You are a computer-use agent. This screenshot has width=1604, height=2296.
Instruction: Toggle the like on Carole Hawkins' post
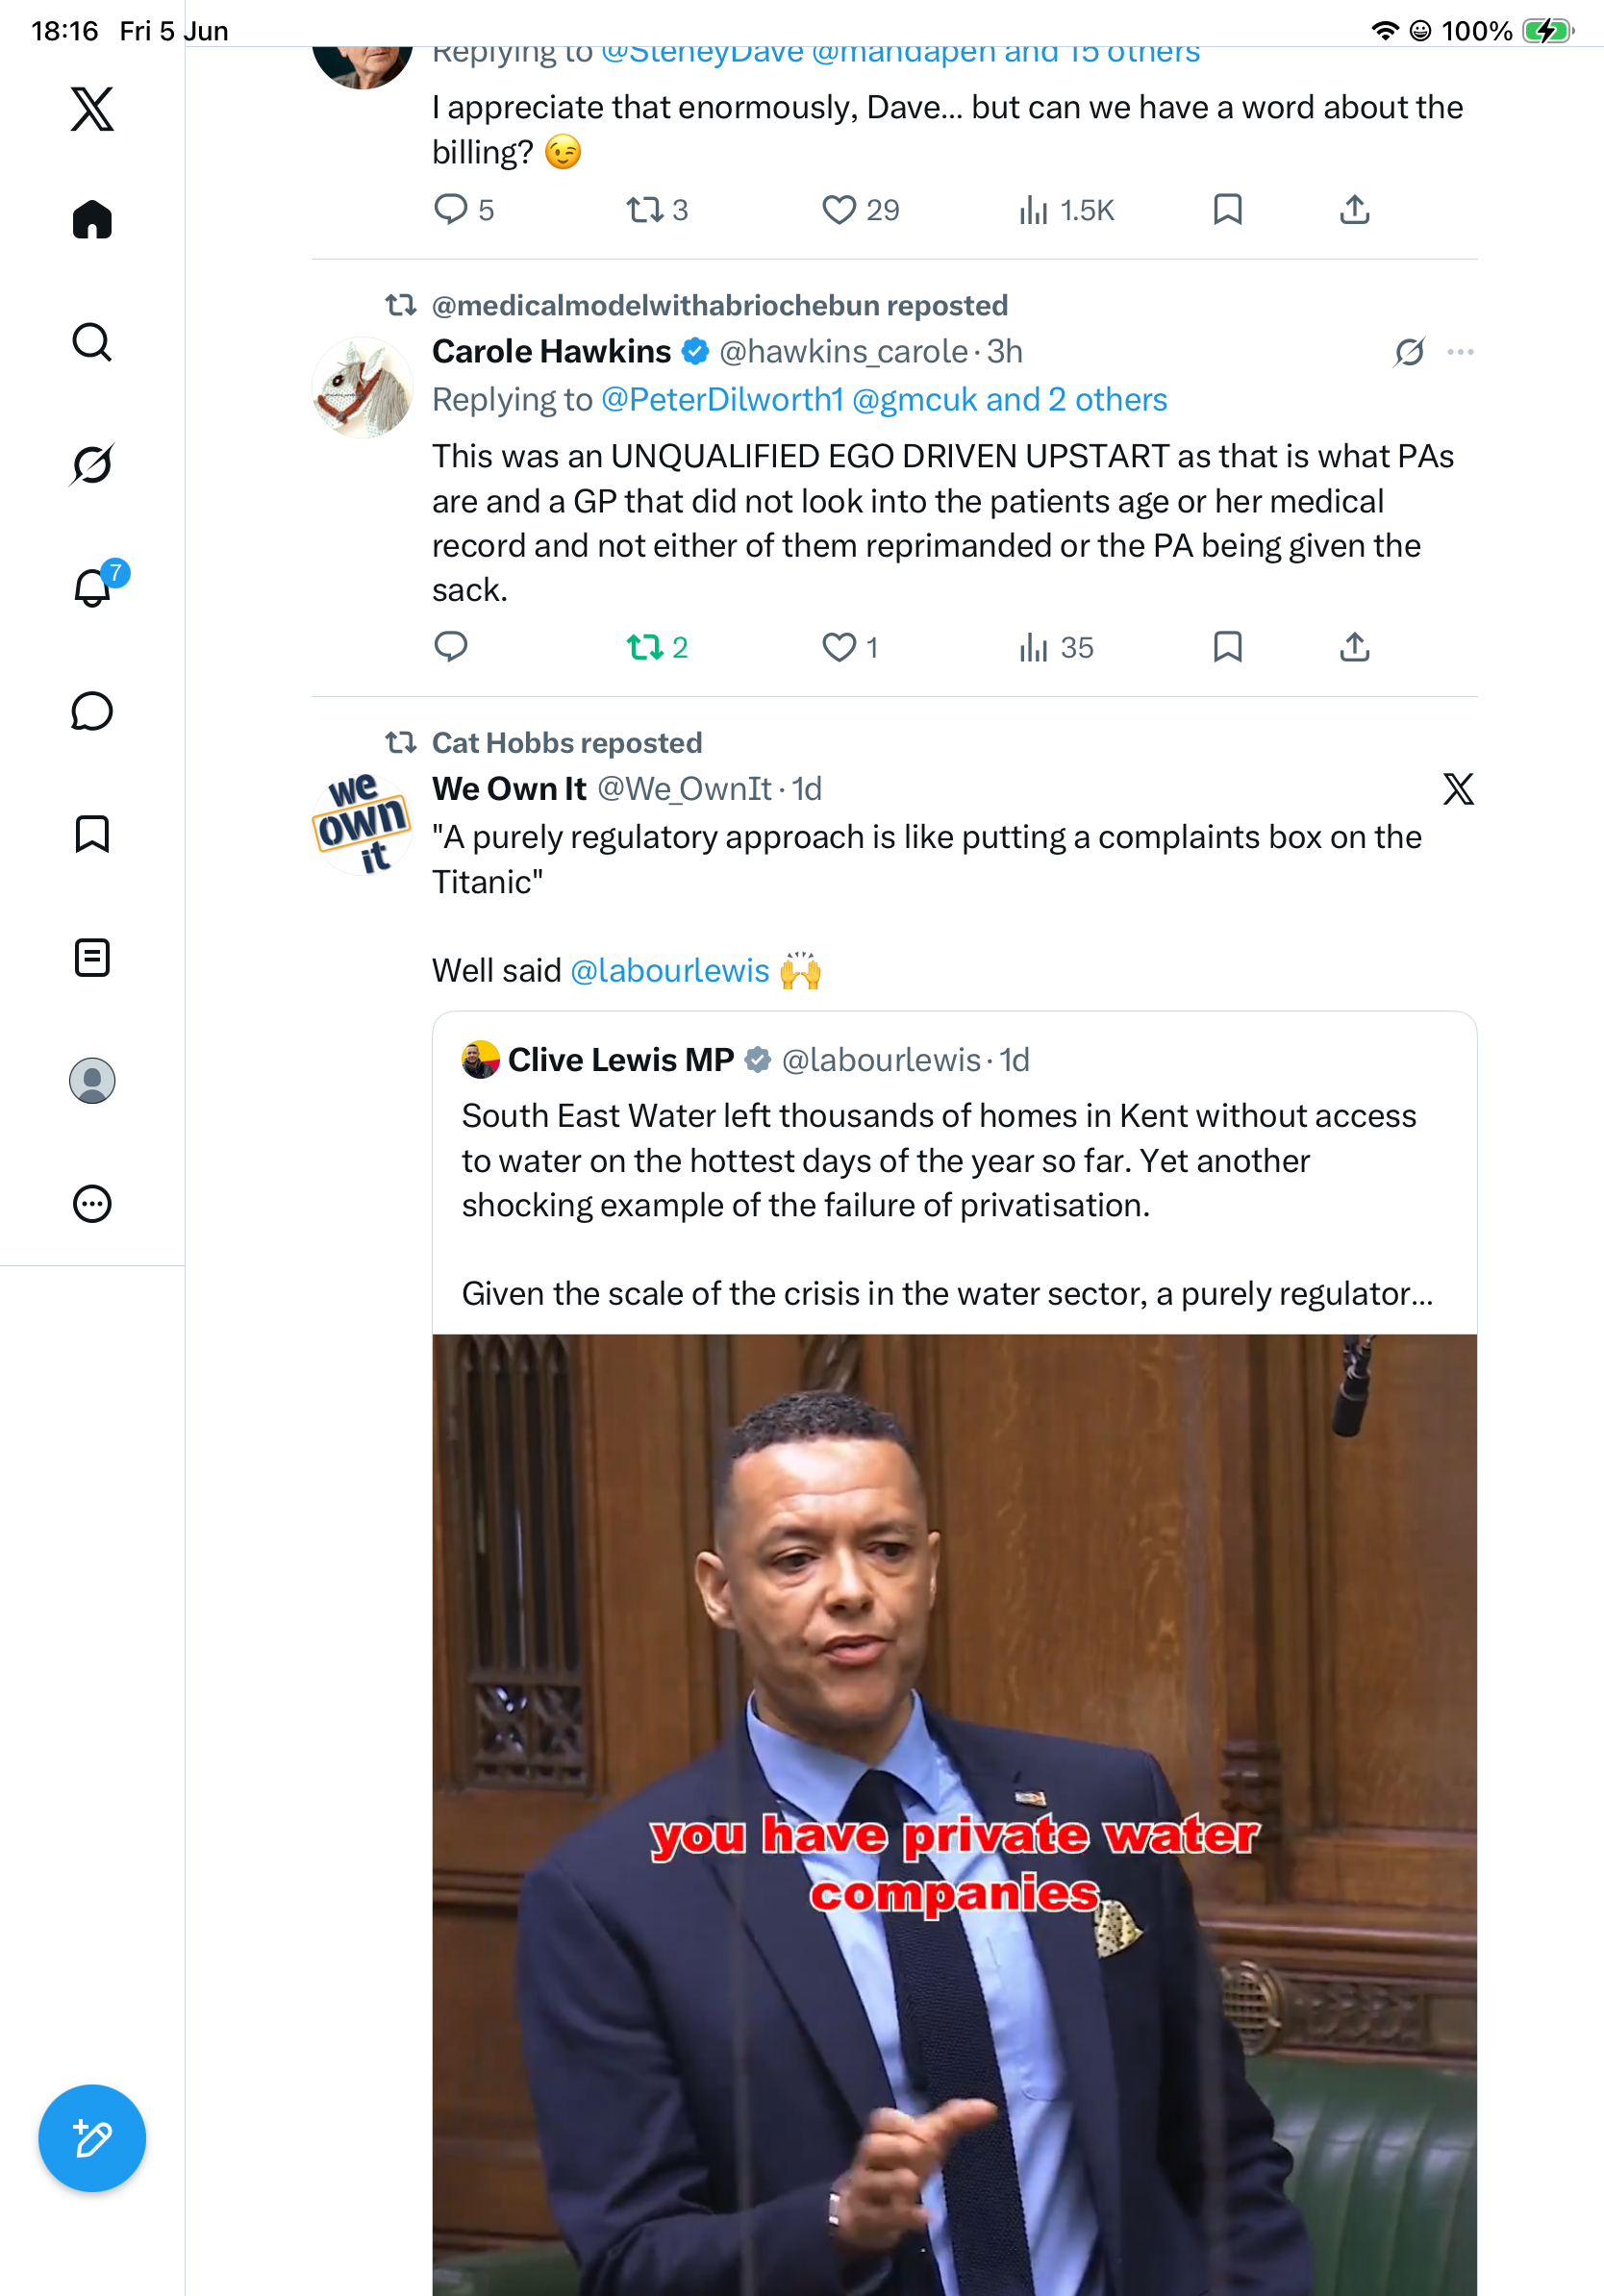[x=849, y=648]
